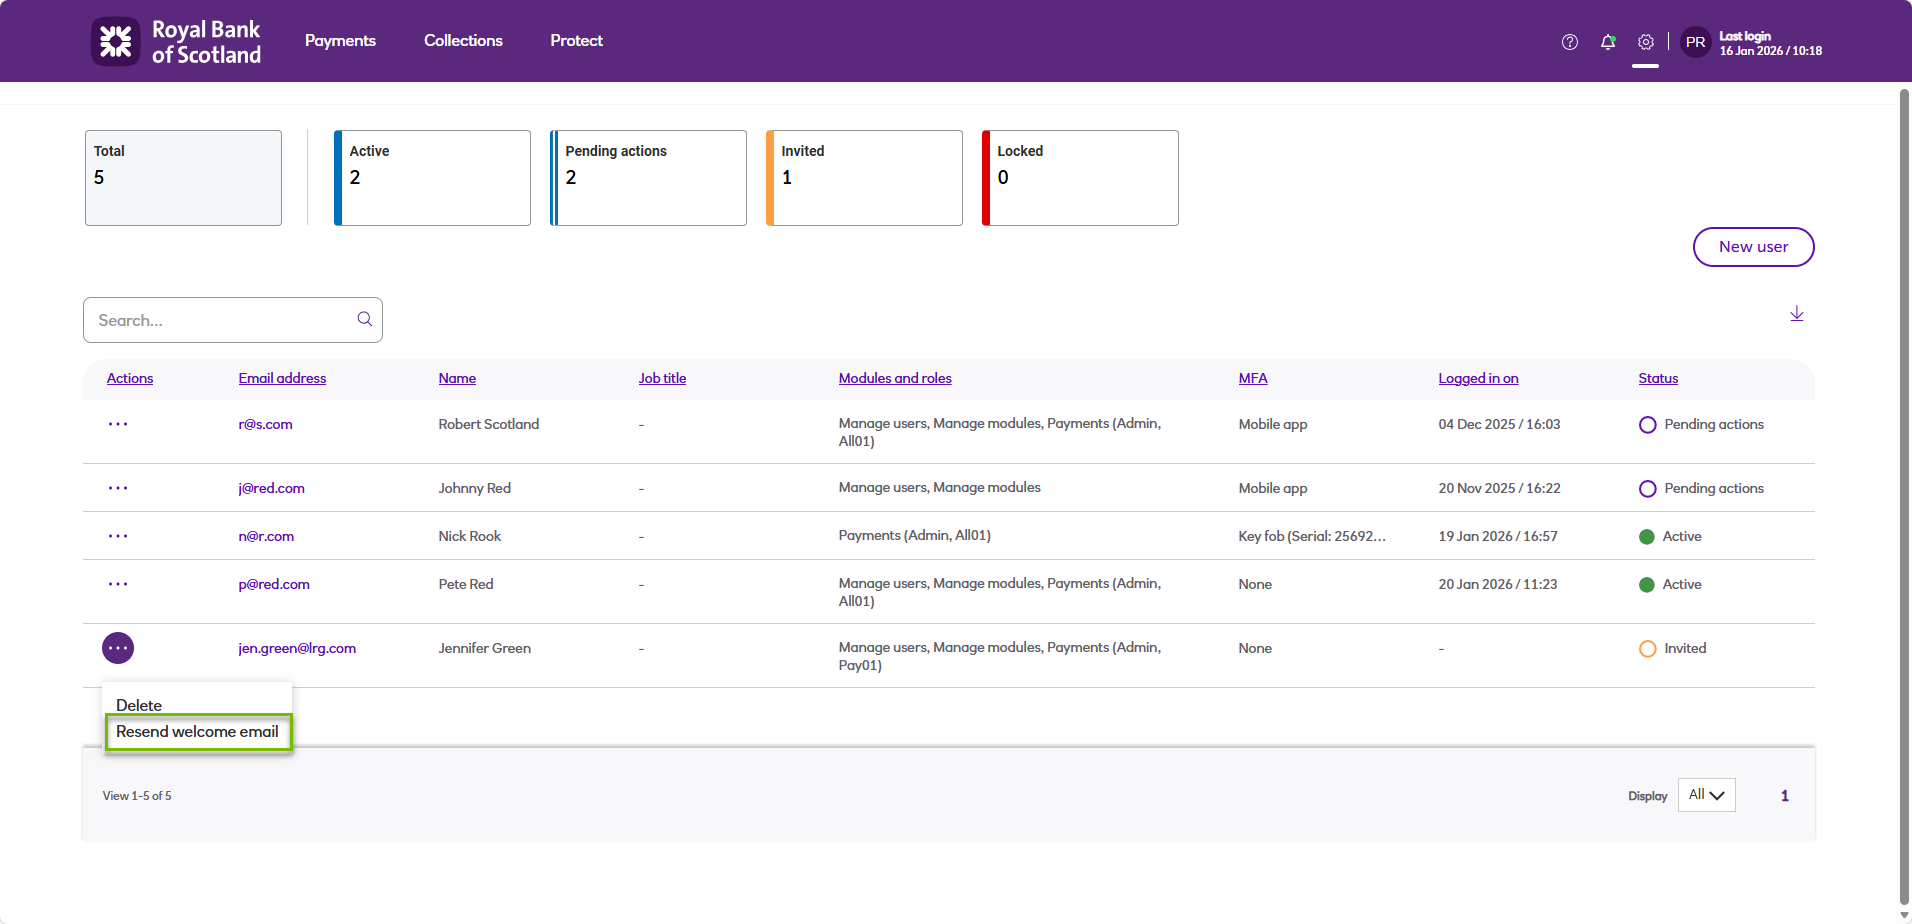Viewport: 1912px width, 924px height.
Task: Click the View 1-5 of 5 text
Action: pyautogui.click(x=137, y=796)
